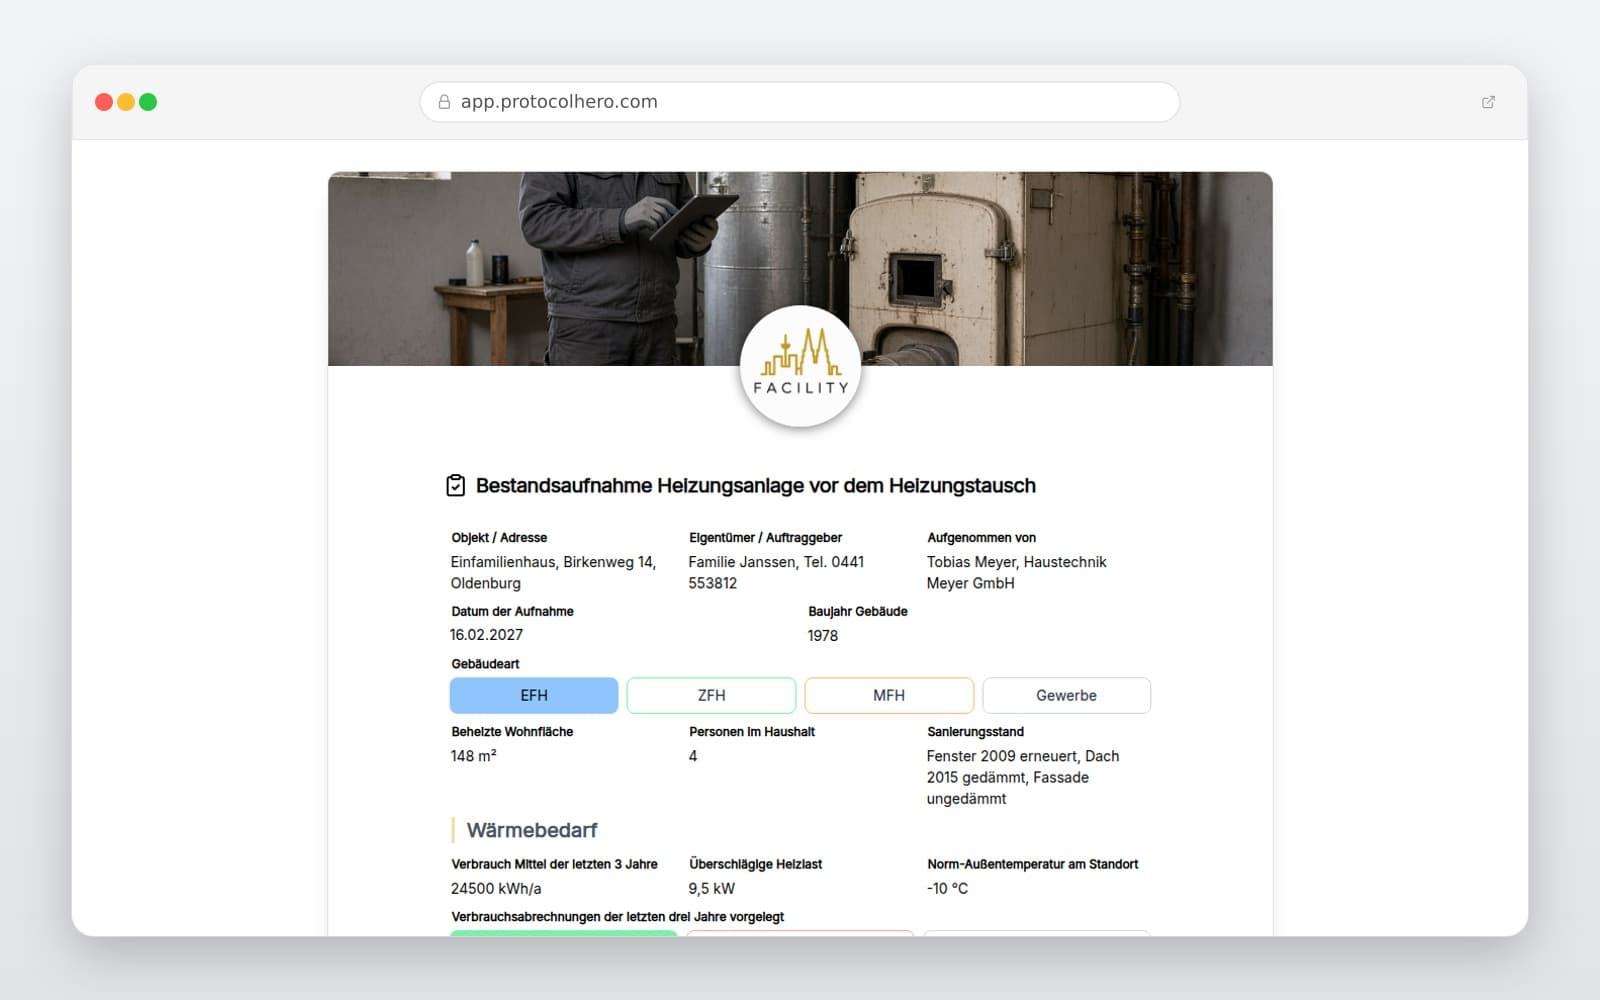Click 'Verbrauch Mittel der letzten 3 Jahre' label
Viewport: 1600px width, 1000px height.
tap(555, 864)
